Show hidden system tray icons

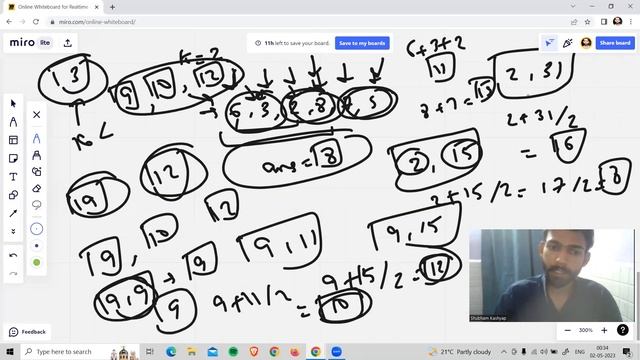coord(504,351)
